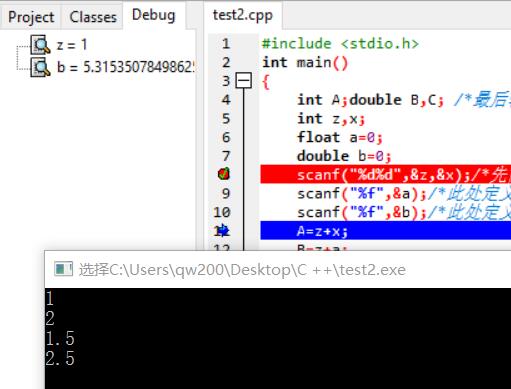The height and width of the screenshot is (389, 511).
Task: Click the scanf("%f",&b) line
Action: 362,212
